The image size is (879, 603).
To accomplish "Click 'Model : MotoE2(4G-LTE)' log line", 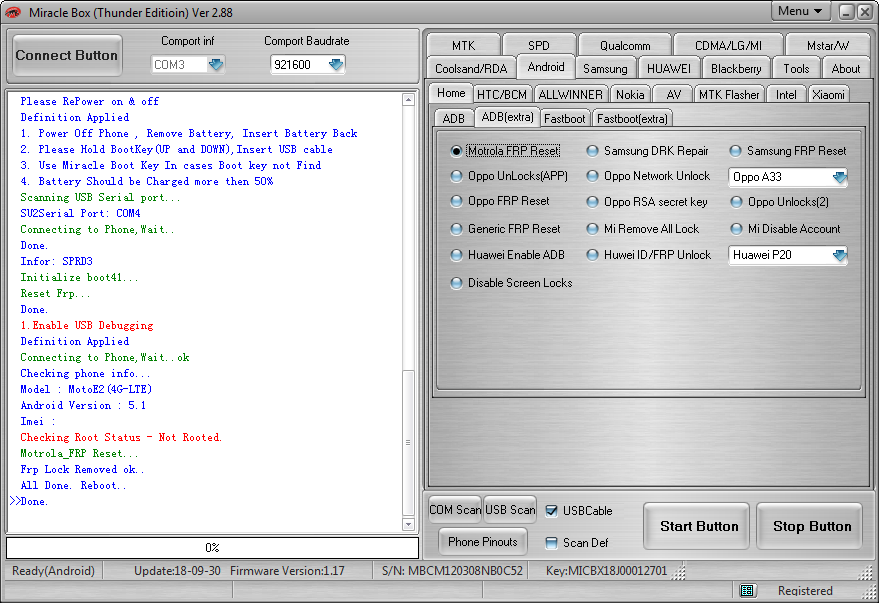I will pos(86,389).
